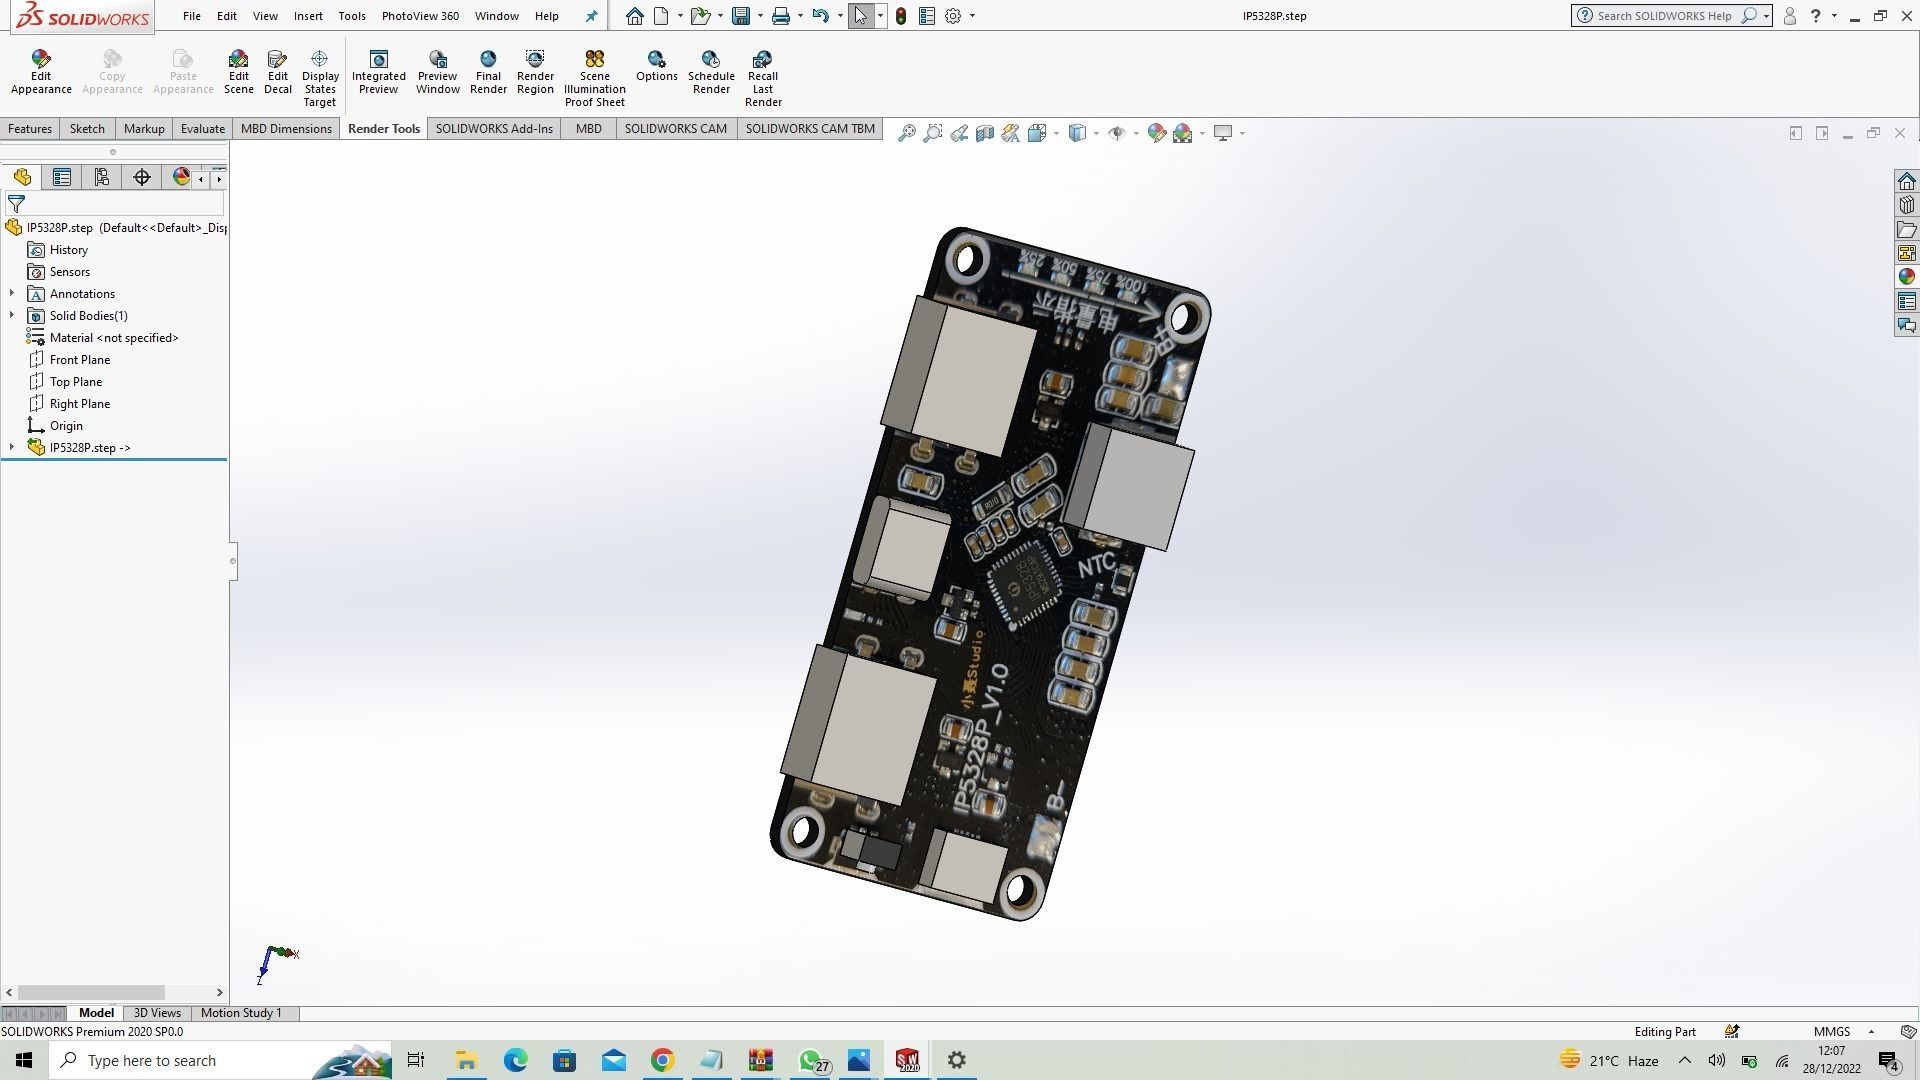Switch to the Evaluate tab

point(202,129)
